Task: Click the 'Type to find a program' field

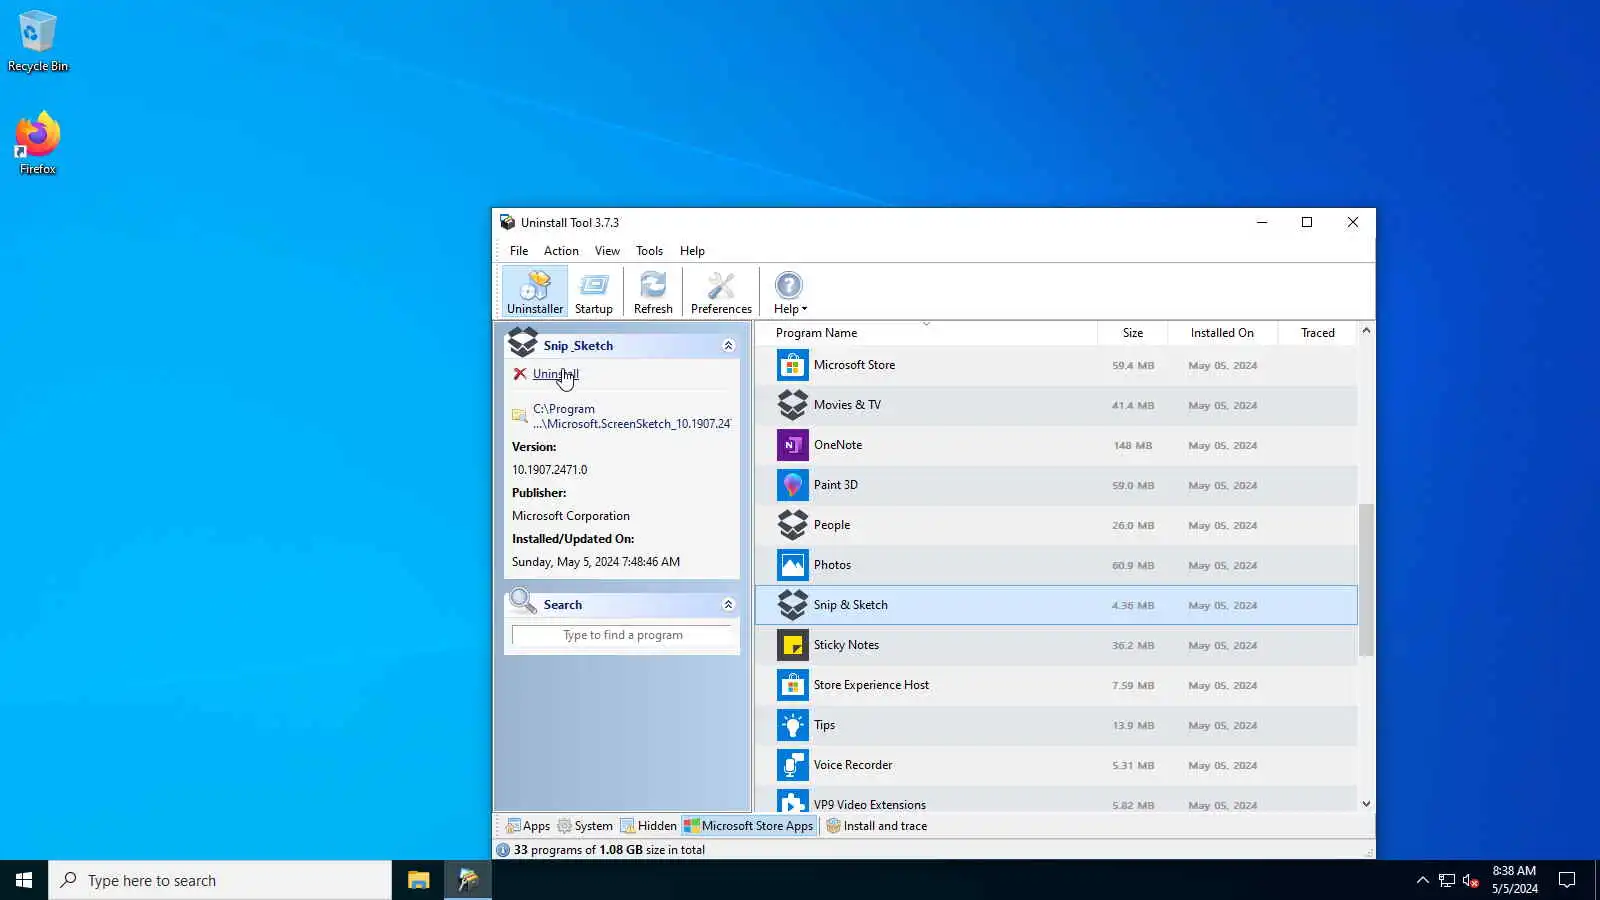Action: pyautogui.click(x=622, y=635)
